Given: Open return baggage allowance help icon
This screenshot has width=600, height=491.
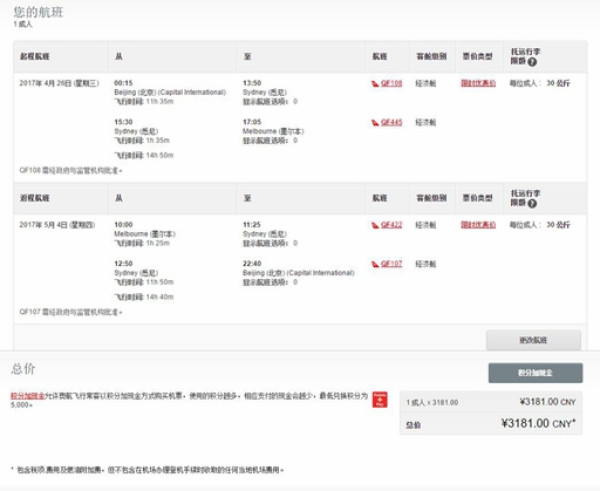Looking at the screenshot, I should [x=532, y=204].
